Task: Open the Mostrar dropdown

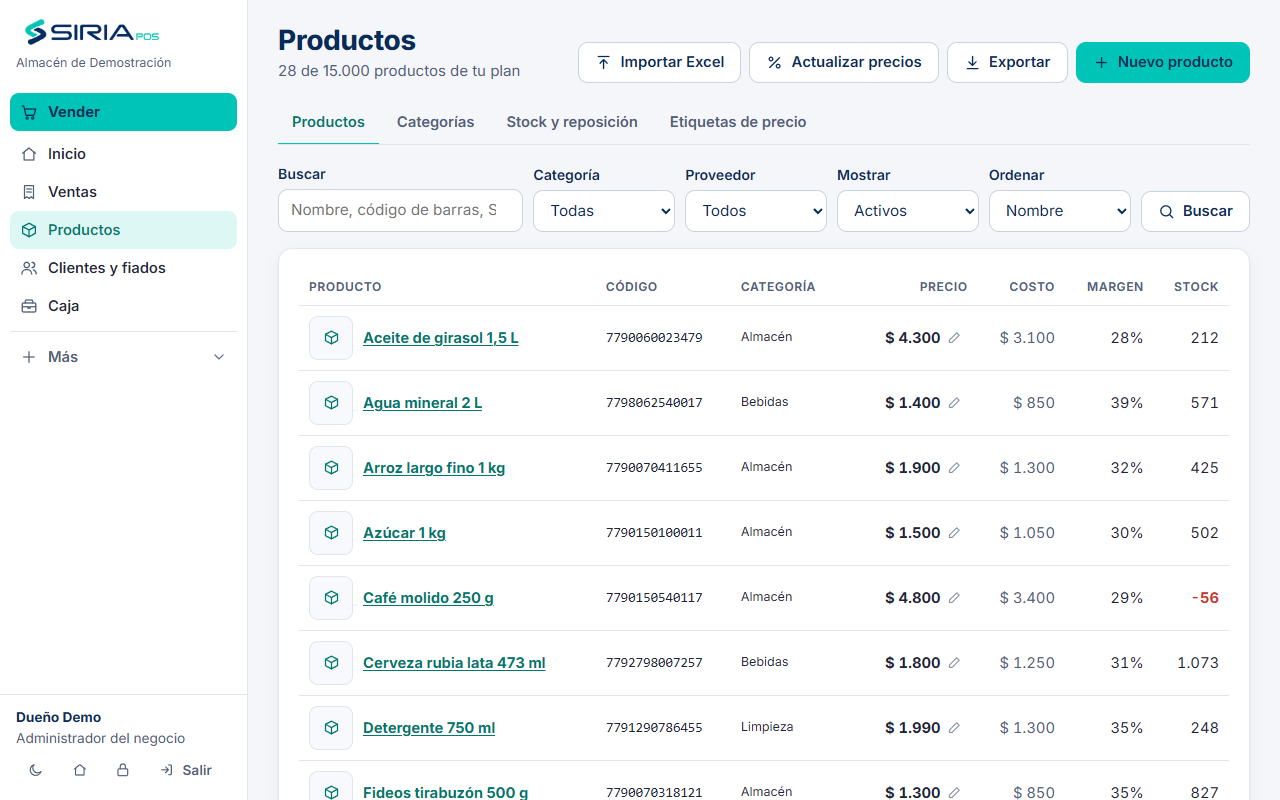Action: [908, 211]
